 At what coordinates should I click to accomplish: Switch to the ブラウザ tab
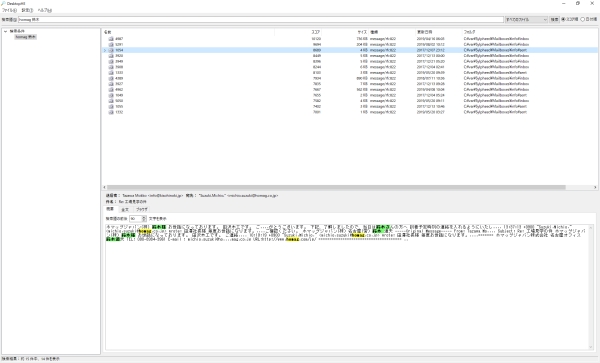coord(142,210)
